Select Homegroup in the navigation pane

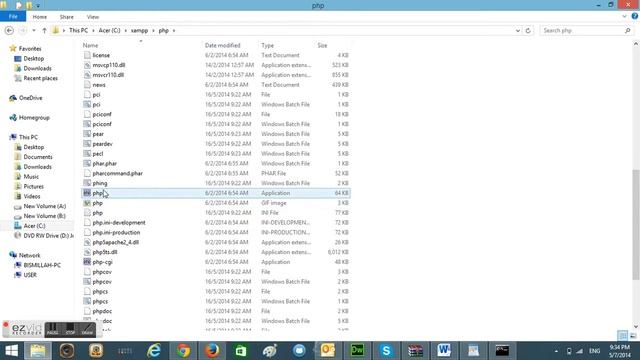coord(34,118)
